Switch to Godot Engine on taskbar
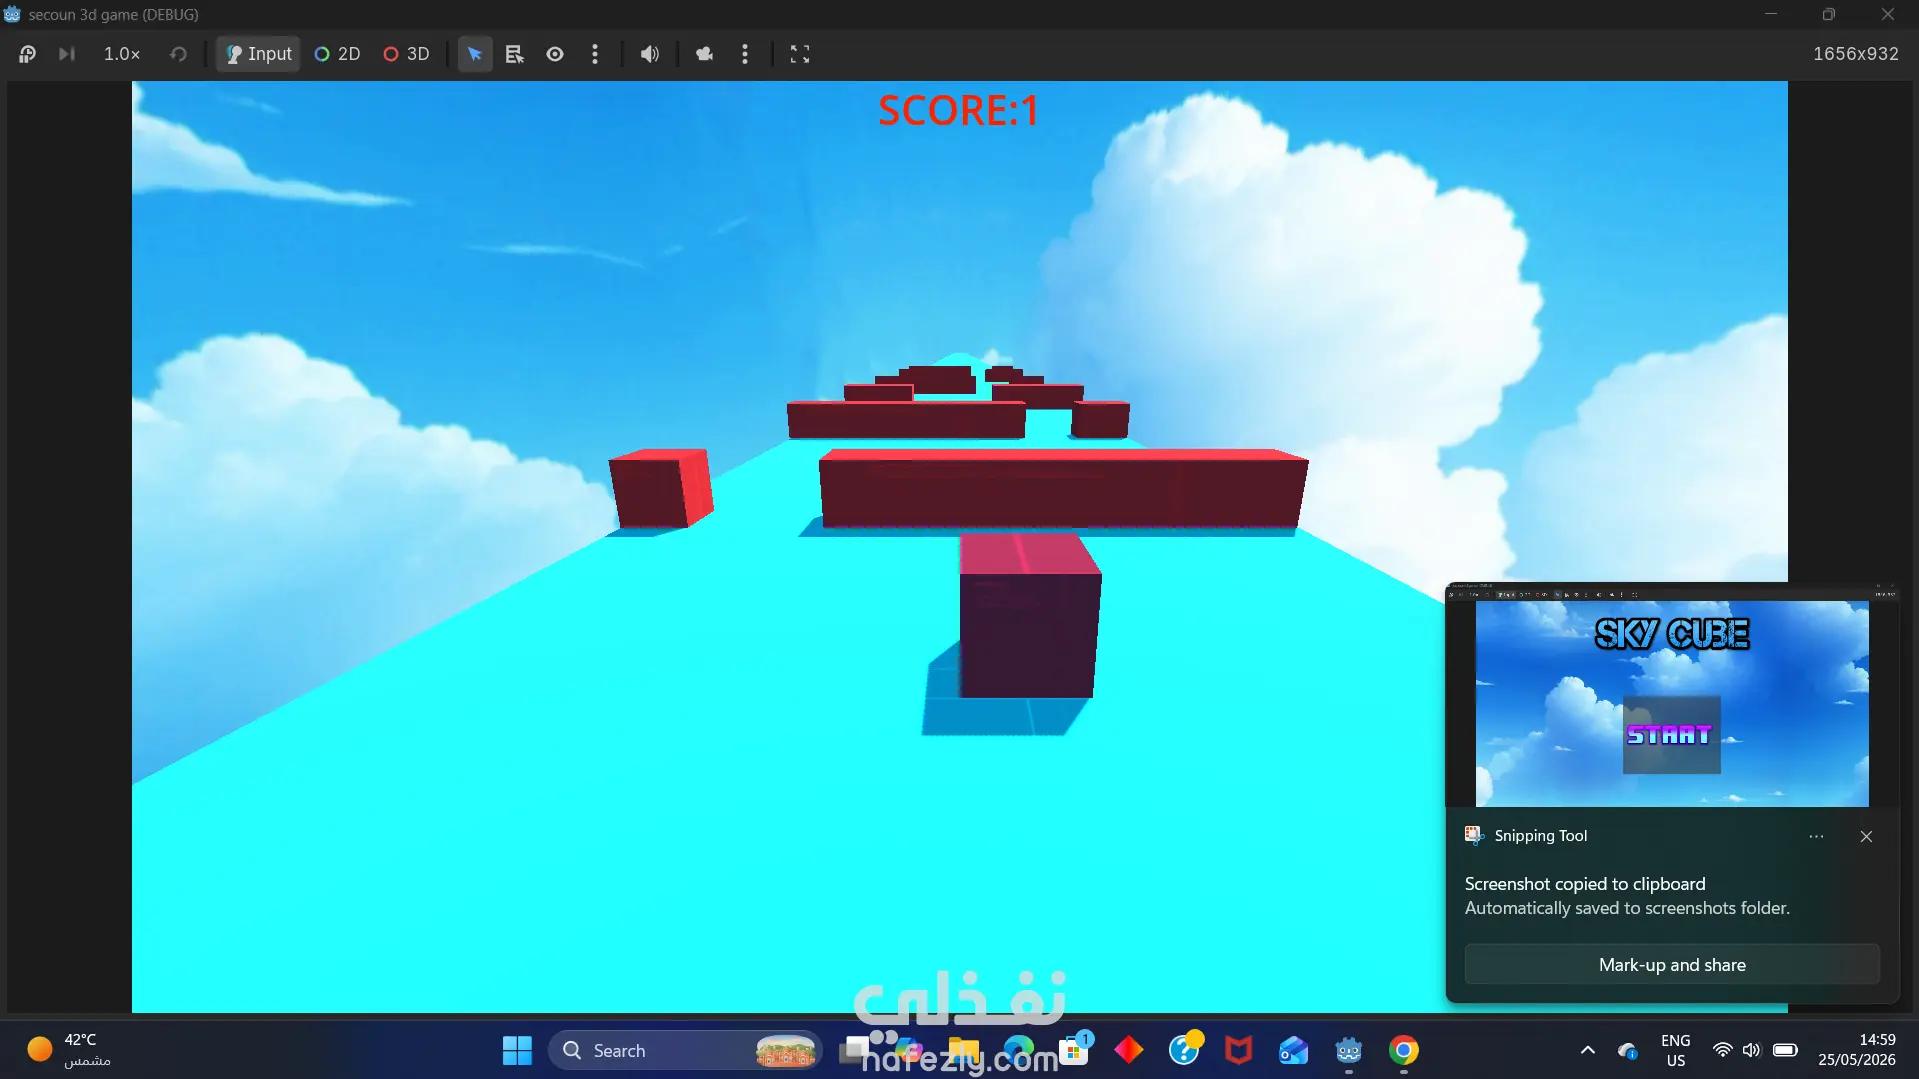Screen dimensions: 1919x1079 click(1349, 1050)
